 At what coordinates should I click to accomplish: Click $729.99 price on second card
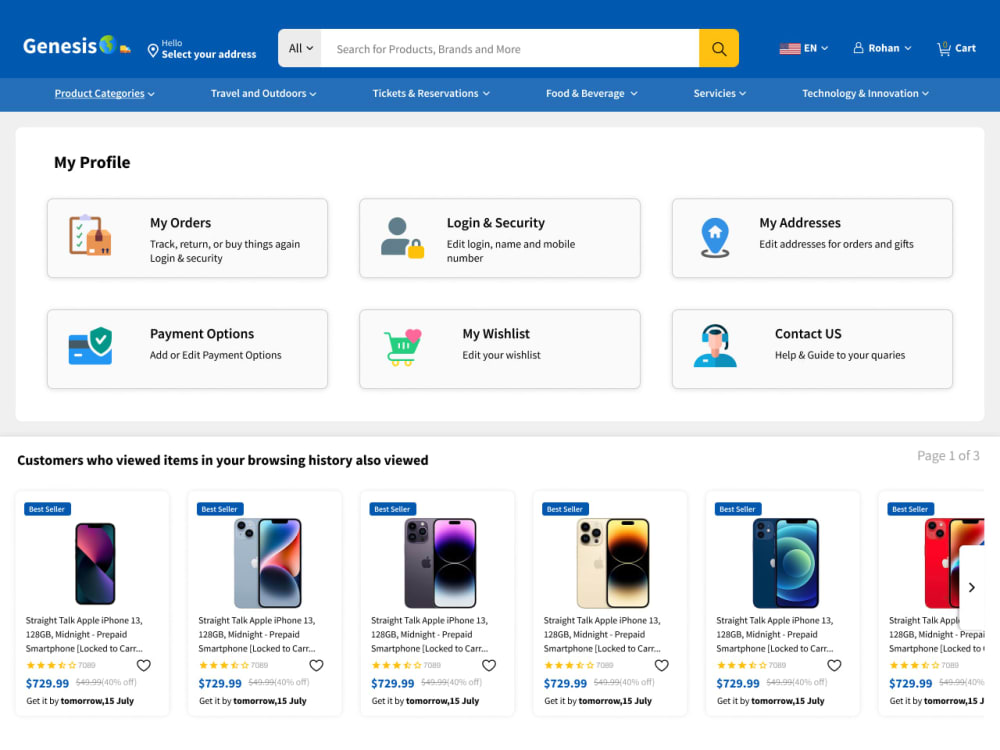coord(220,684)
